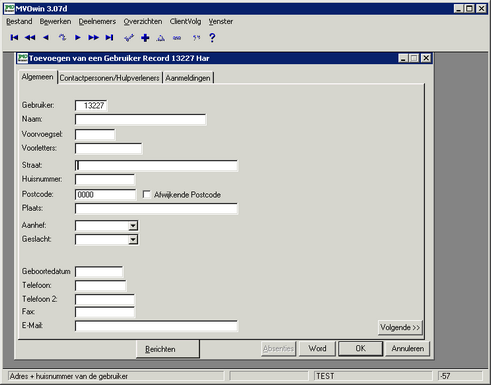The image size is (491, 385).
Task: Toggle Afwijkende Postcode checkbox
Action: click(x=146, y=194)
